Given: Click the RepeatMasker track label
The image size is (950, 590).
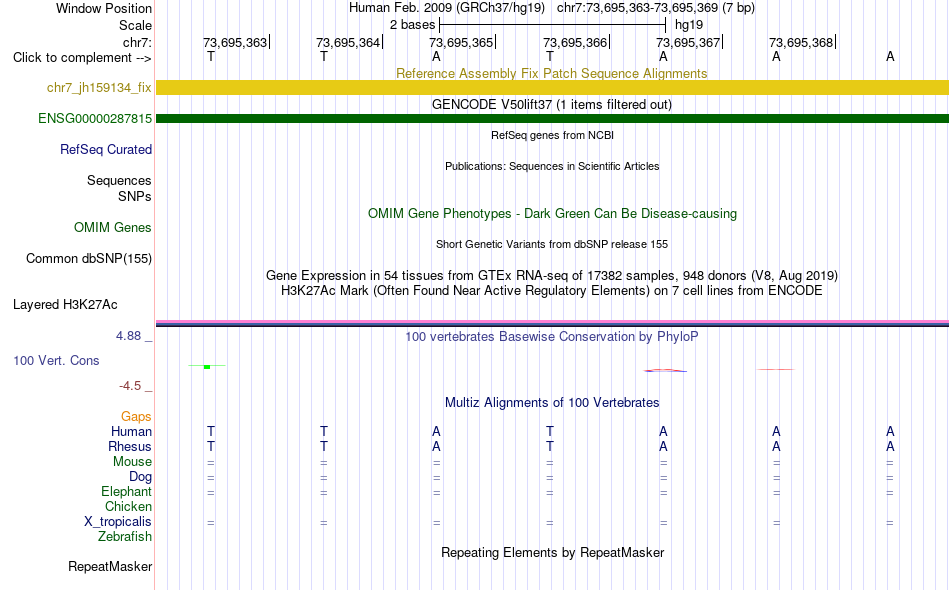Looking at the screenshot, I should click(x=110, y=567).
